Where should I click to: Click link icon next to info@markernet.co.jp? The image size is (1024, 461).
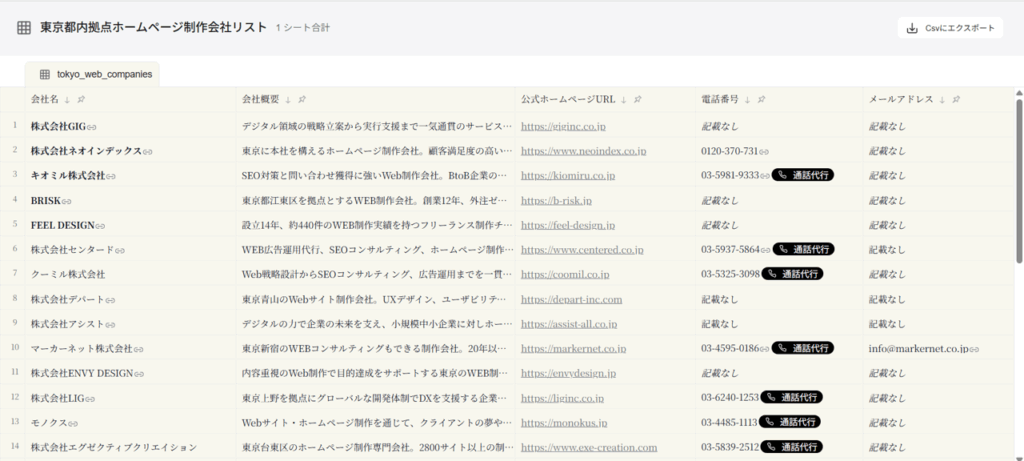coord(974,349)
